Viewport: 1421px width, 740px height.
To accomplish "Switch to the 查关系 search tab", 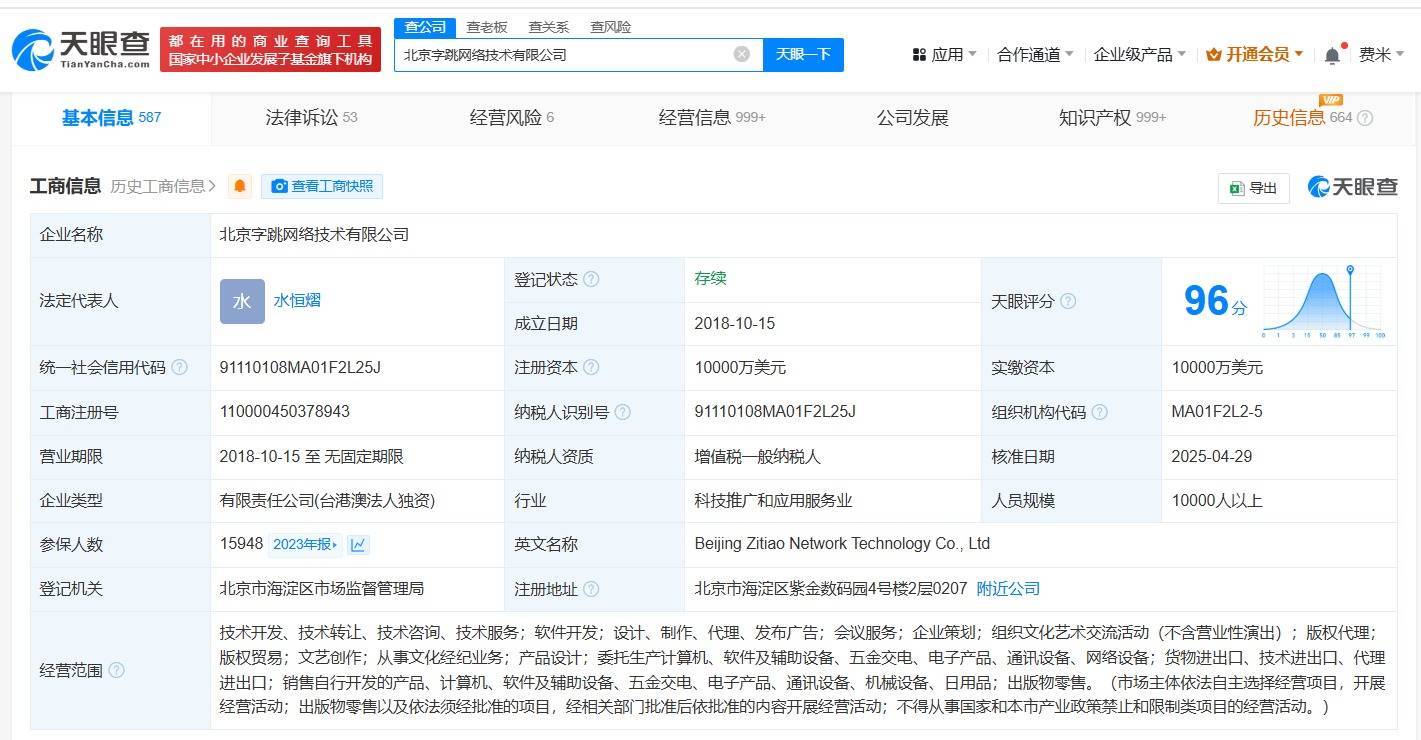I will coord(548,27).
